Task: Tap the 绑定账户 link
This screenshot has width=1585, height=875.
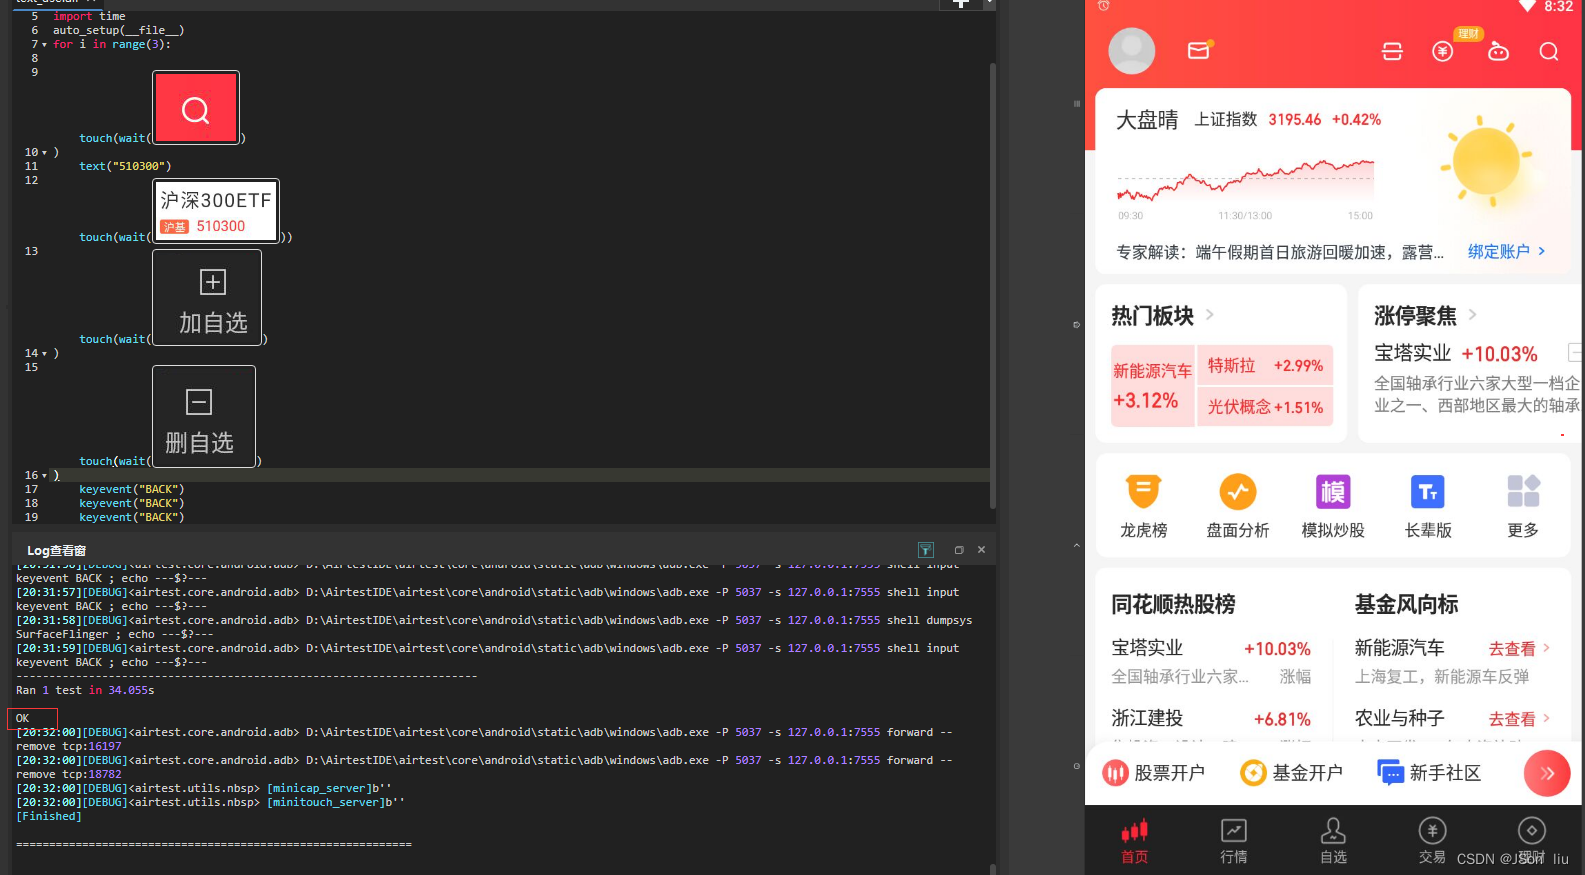Action: pyautogui.click(x=1507, y=252)
